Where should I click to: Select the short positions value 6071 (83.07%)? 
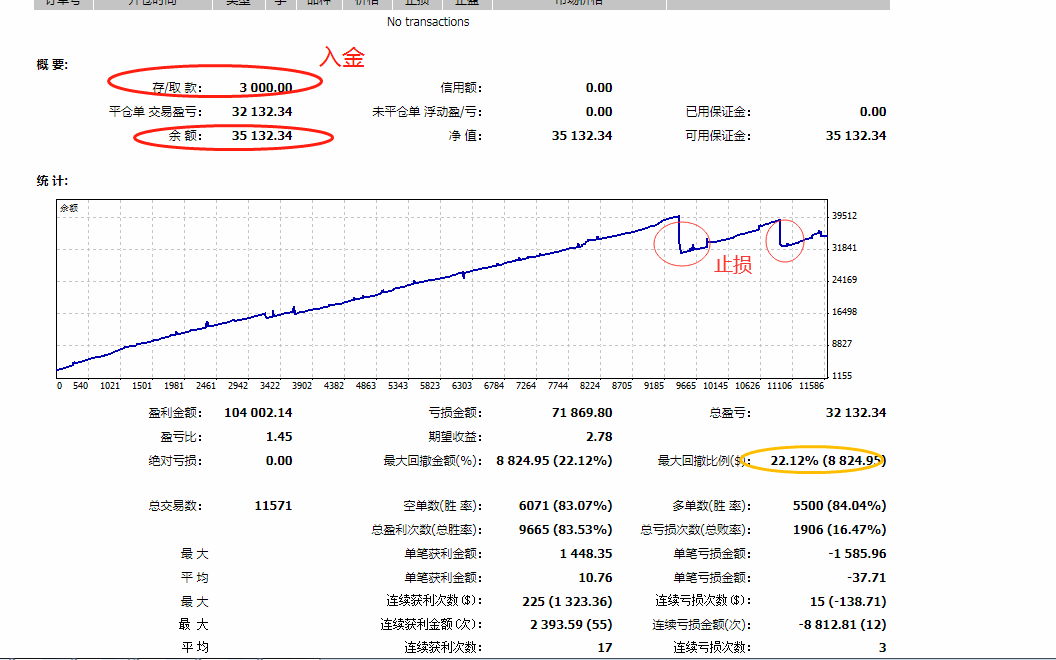coord(565,506)
